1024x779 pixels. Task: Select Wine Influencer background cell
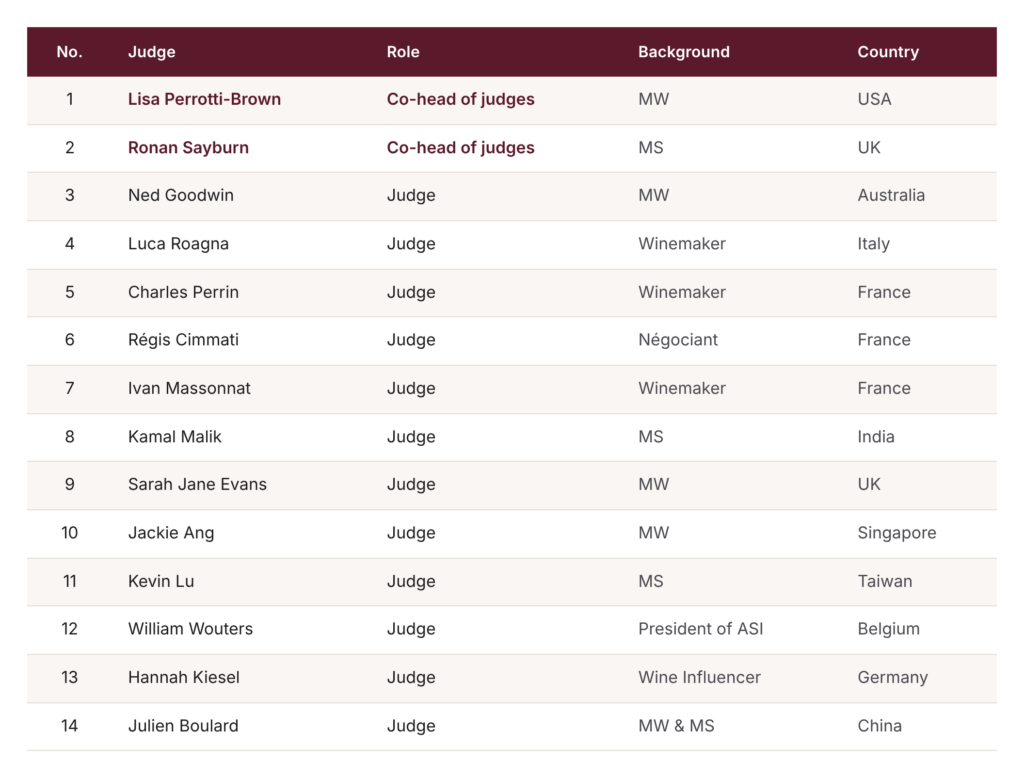(x=699, y=677)
